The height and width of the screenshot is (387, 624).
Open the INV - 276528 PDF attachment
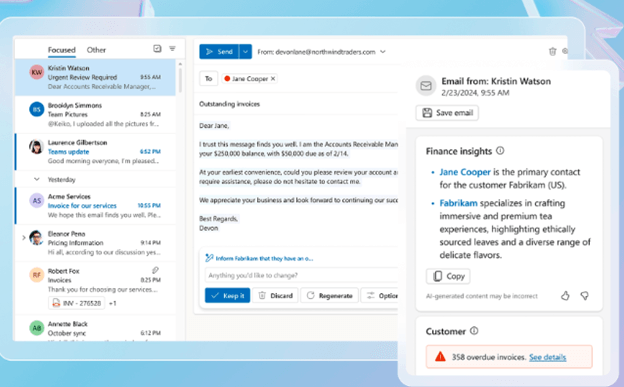pos(76,303)
